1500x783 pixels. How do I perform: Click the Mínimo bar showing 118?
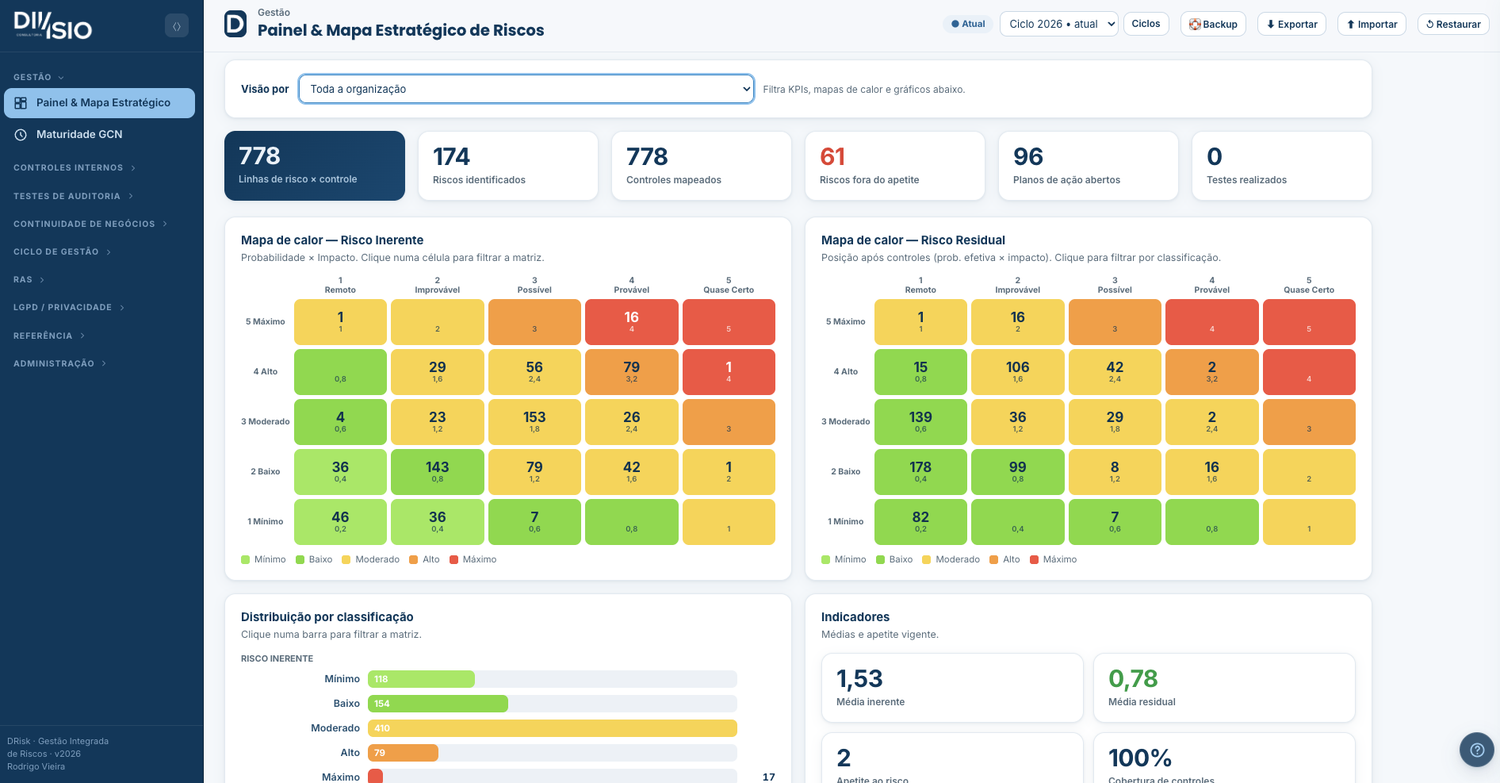421,679
